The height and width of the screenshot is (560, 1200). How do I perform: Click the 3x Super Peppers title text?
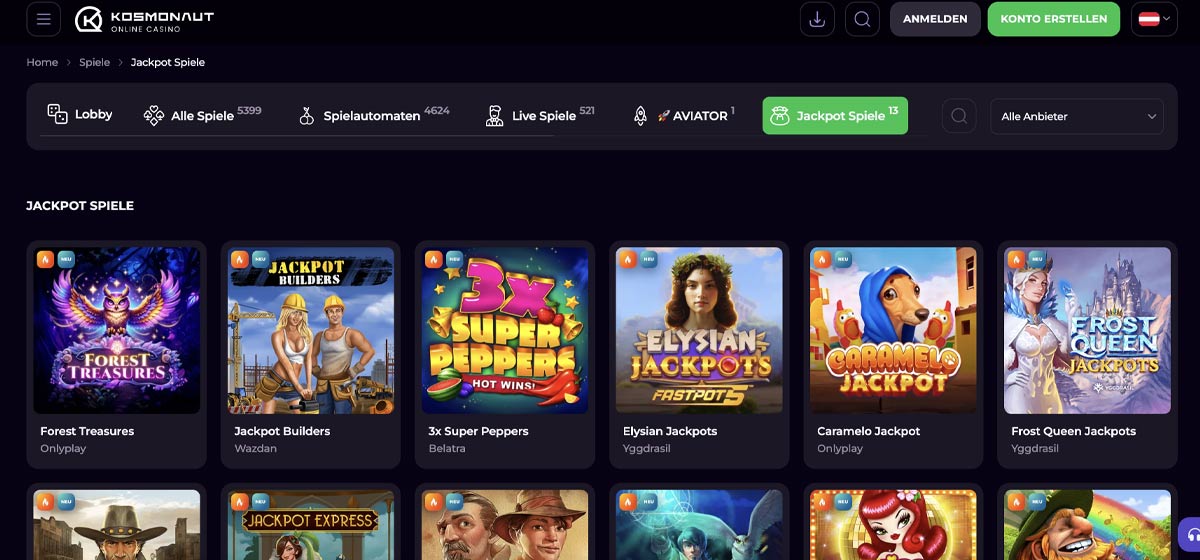pyautogui.click(x=478, y=431)
